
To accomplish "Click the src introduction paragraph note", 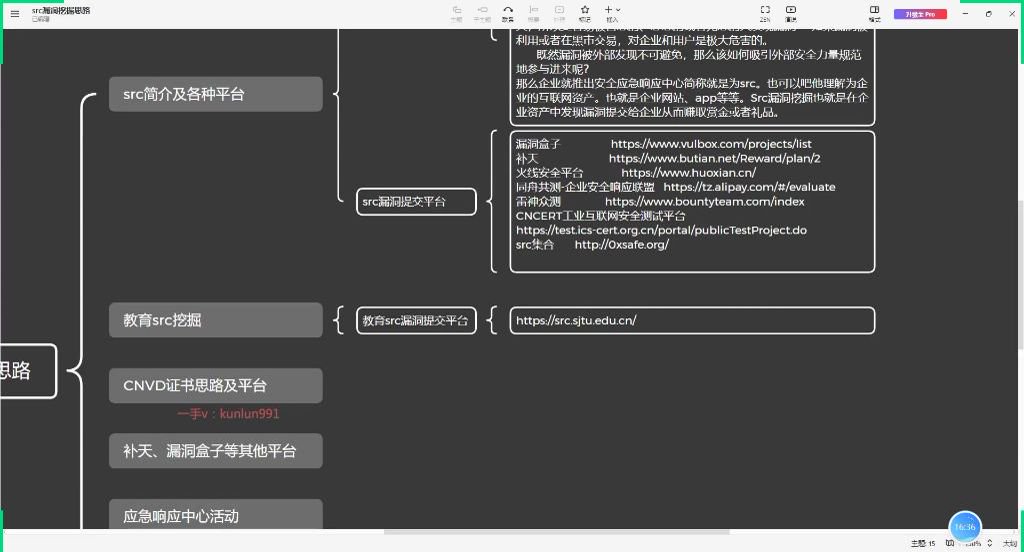I will [x=692, y=76].
